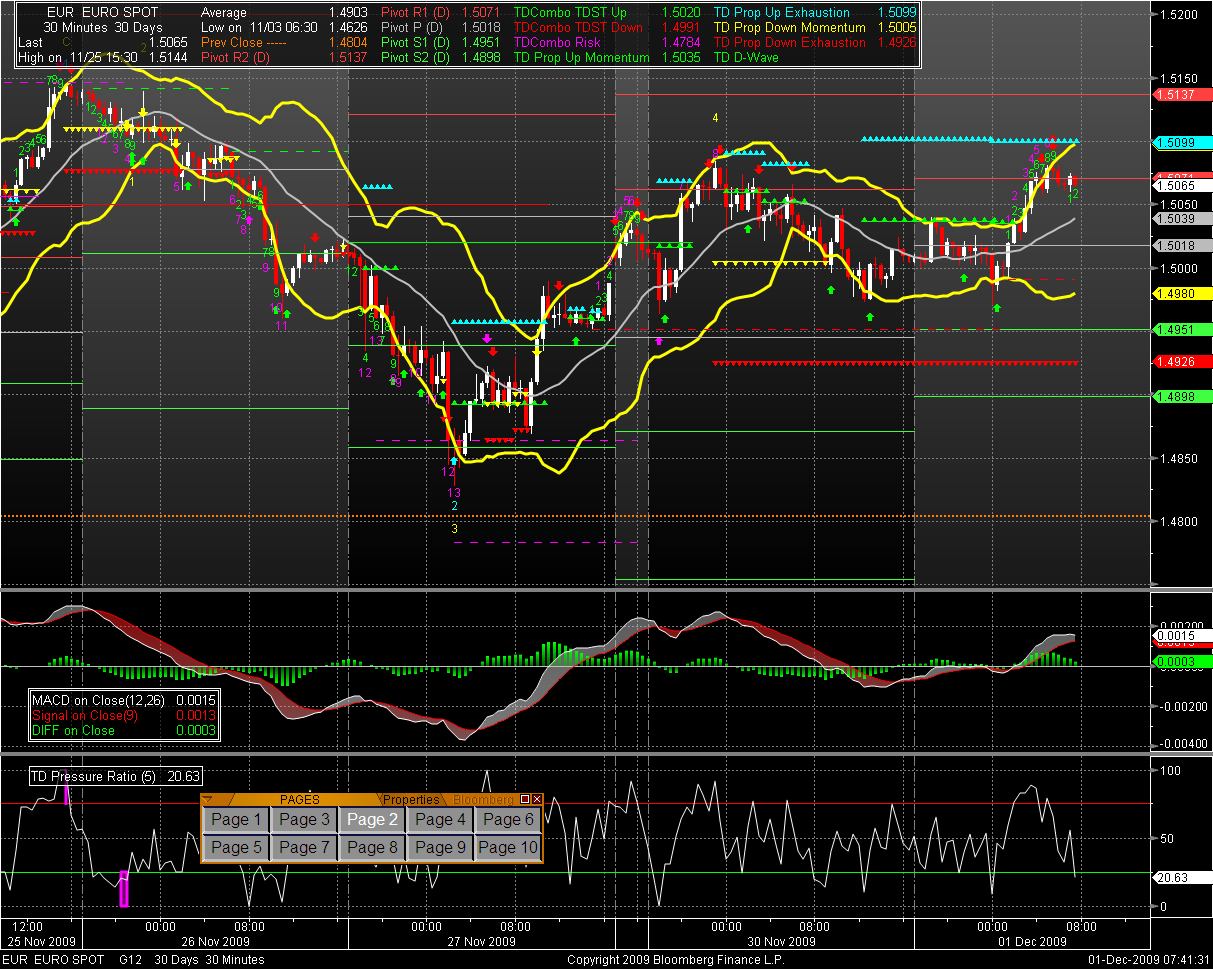
Task: Click the green 20.63 pressure ratio tag
Action: tap(1175, 876)
